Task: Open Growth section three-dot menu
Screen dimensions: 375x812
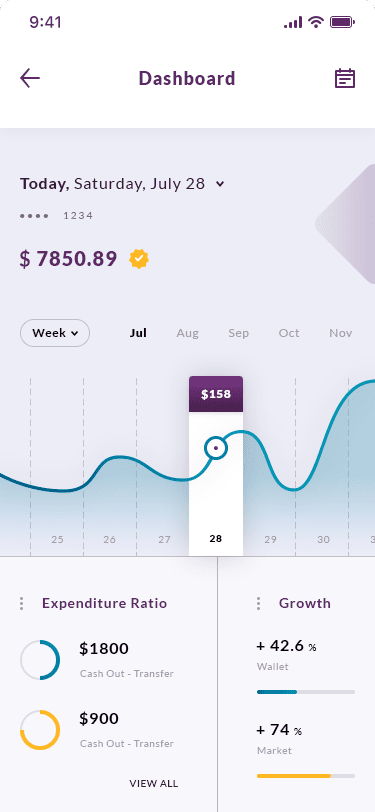Action: (x=258, y=603)
